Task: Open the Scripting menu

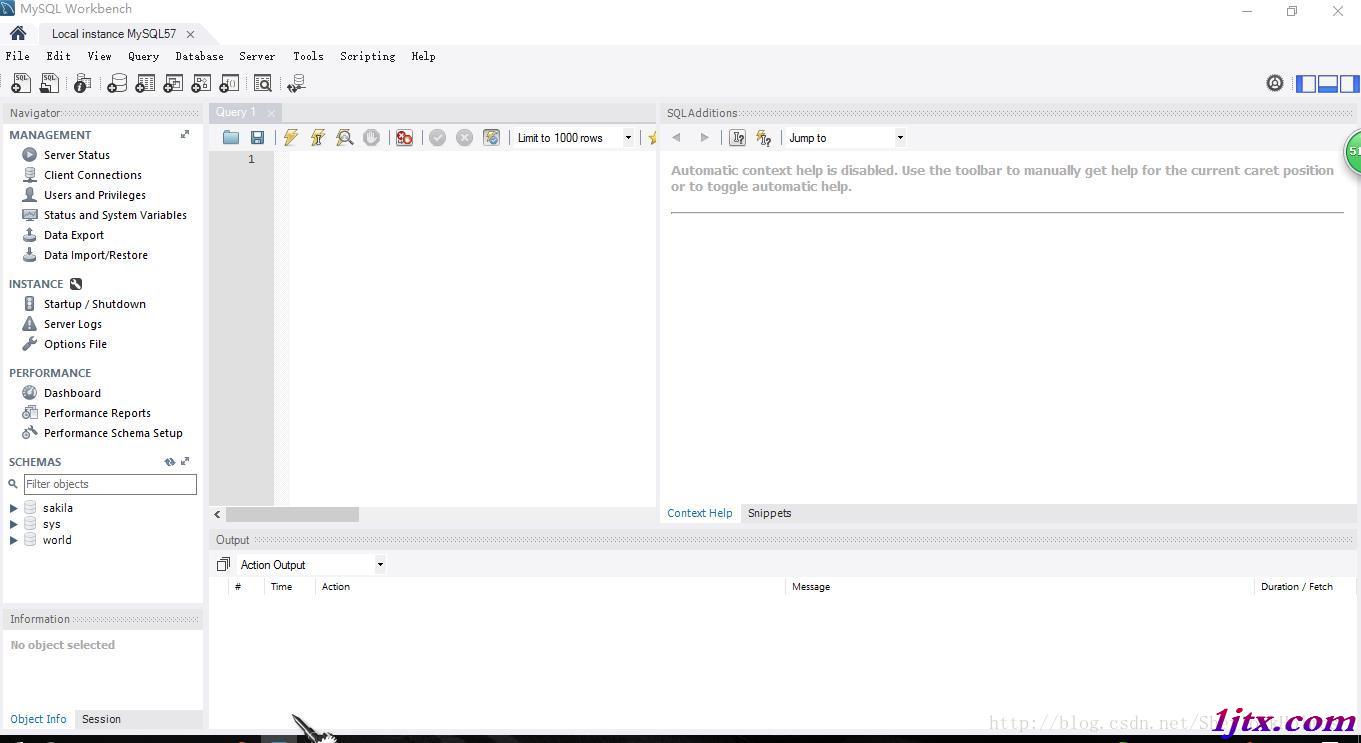Action: [x=367, y=56]
